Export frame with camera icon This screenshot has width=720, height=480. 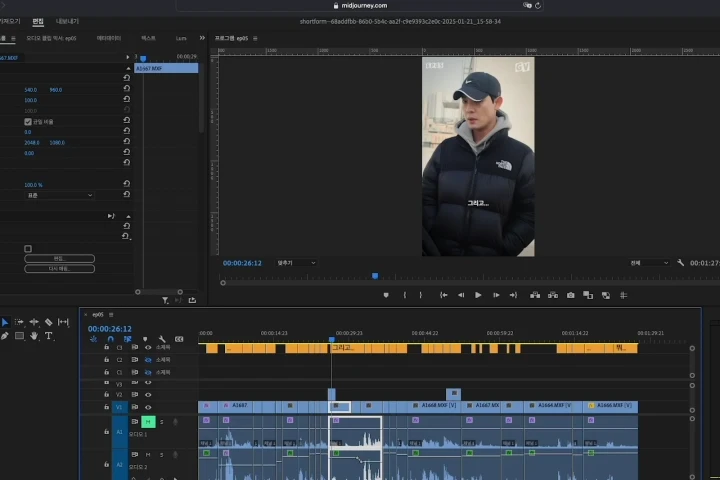pos(570,295)
